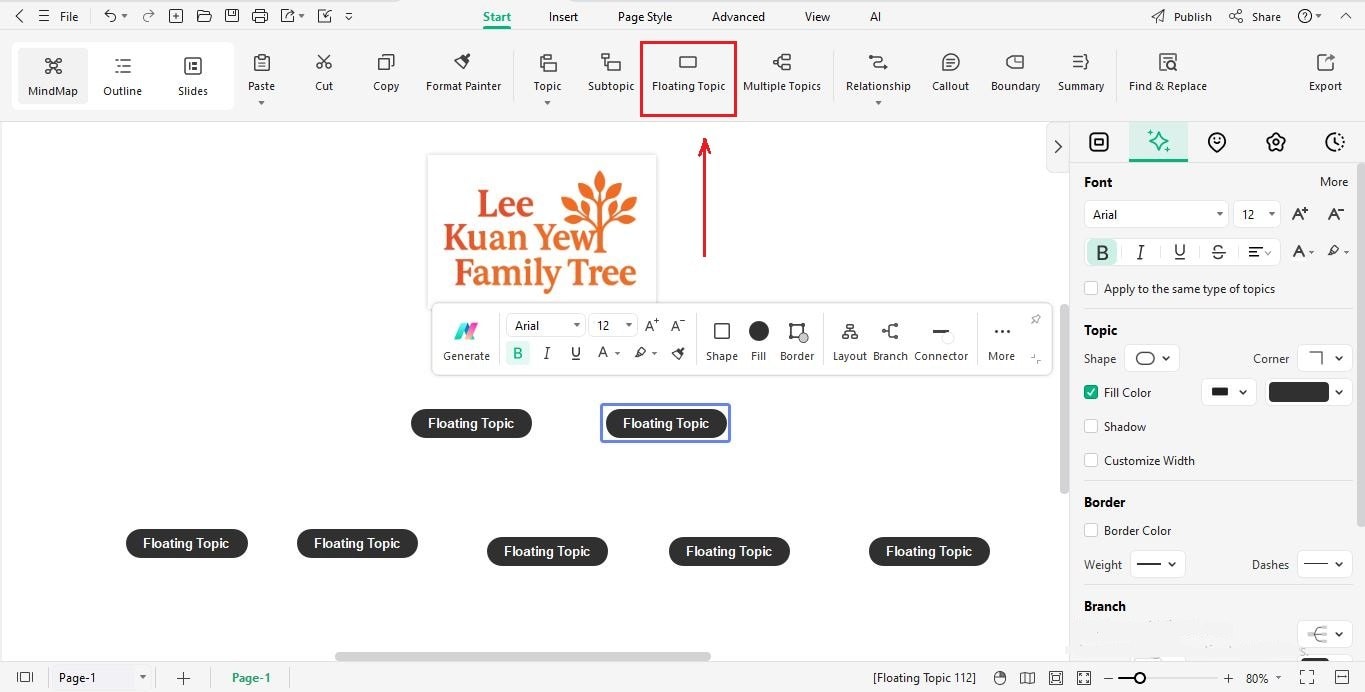Click the horizontal canvas scrollbar
1365x692 pixels.
(522, 657)
